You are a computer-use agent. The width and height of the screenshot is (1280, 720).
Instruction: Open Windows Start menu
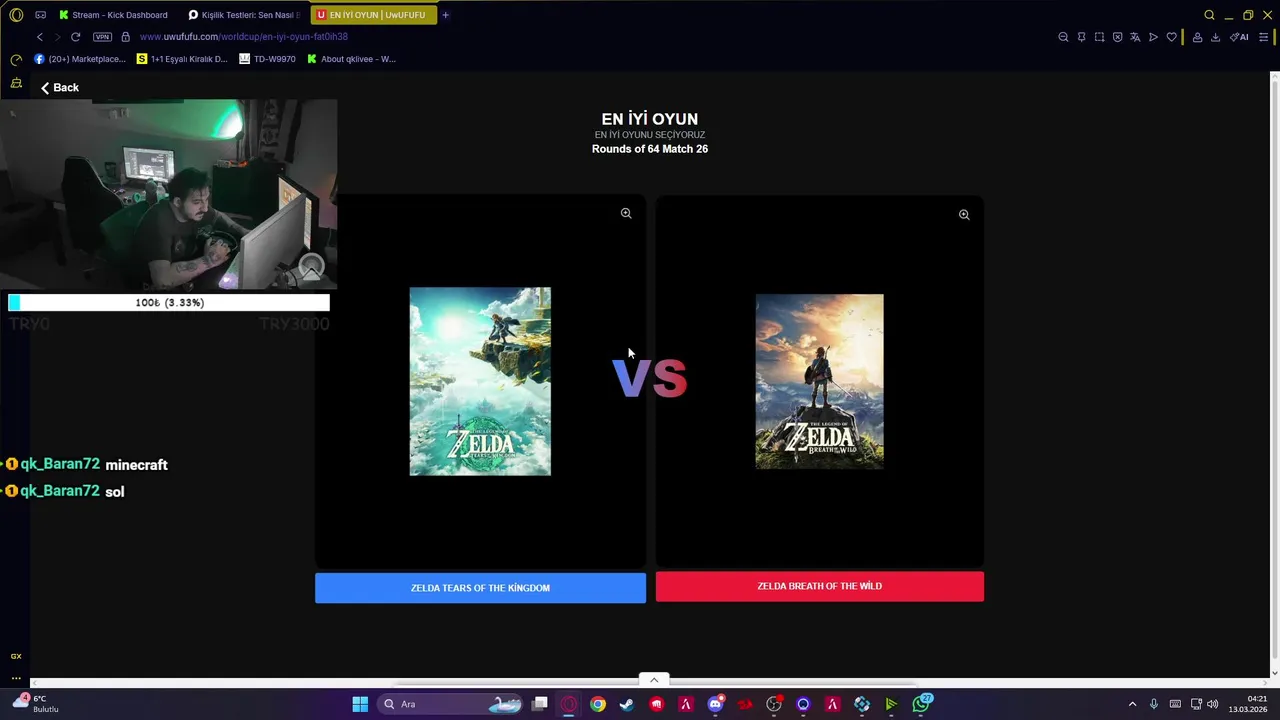[x=360, y=704]
